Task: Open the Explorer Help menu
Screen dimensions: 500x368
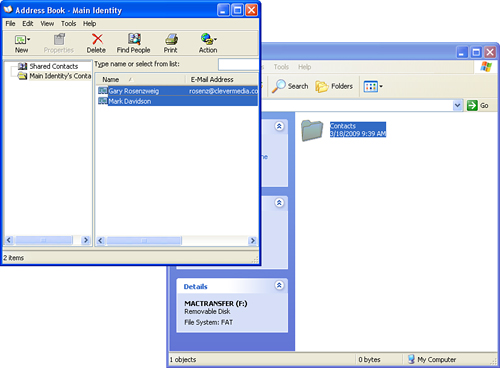Action: click(304, 67)
